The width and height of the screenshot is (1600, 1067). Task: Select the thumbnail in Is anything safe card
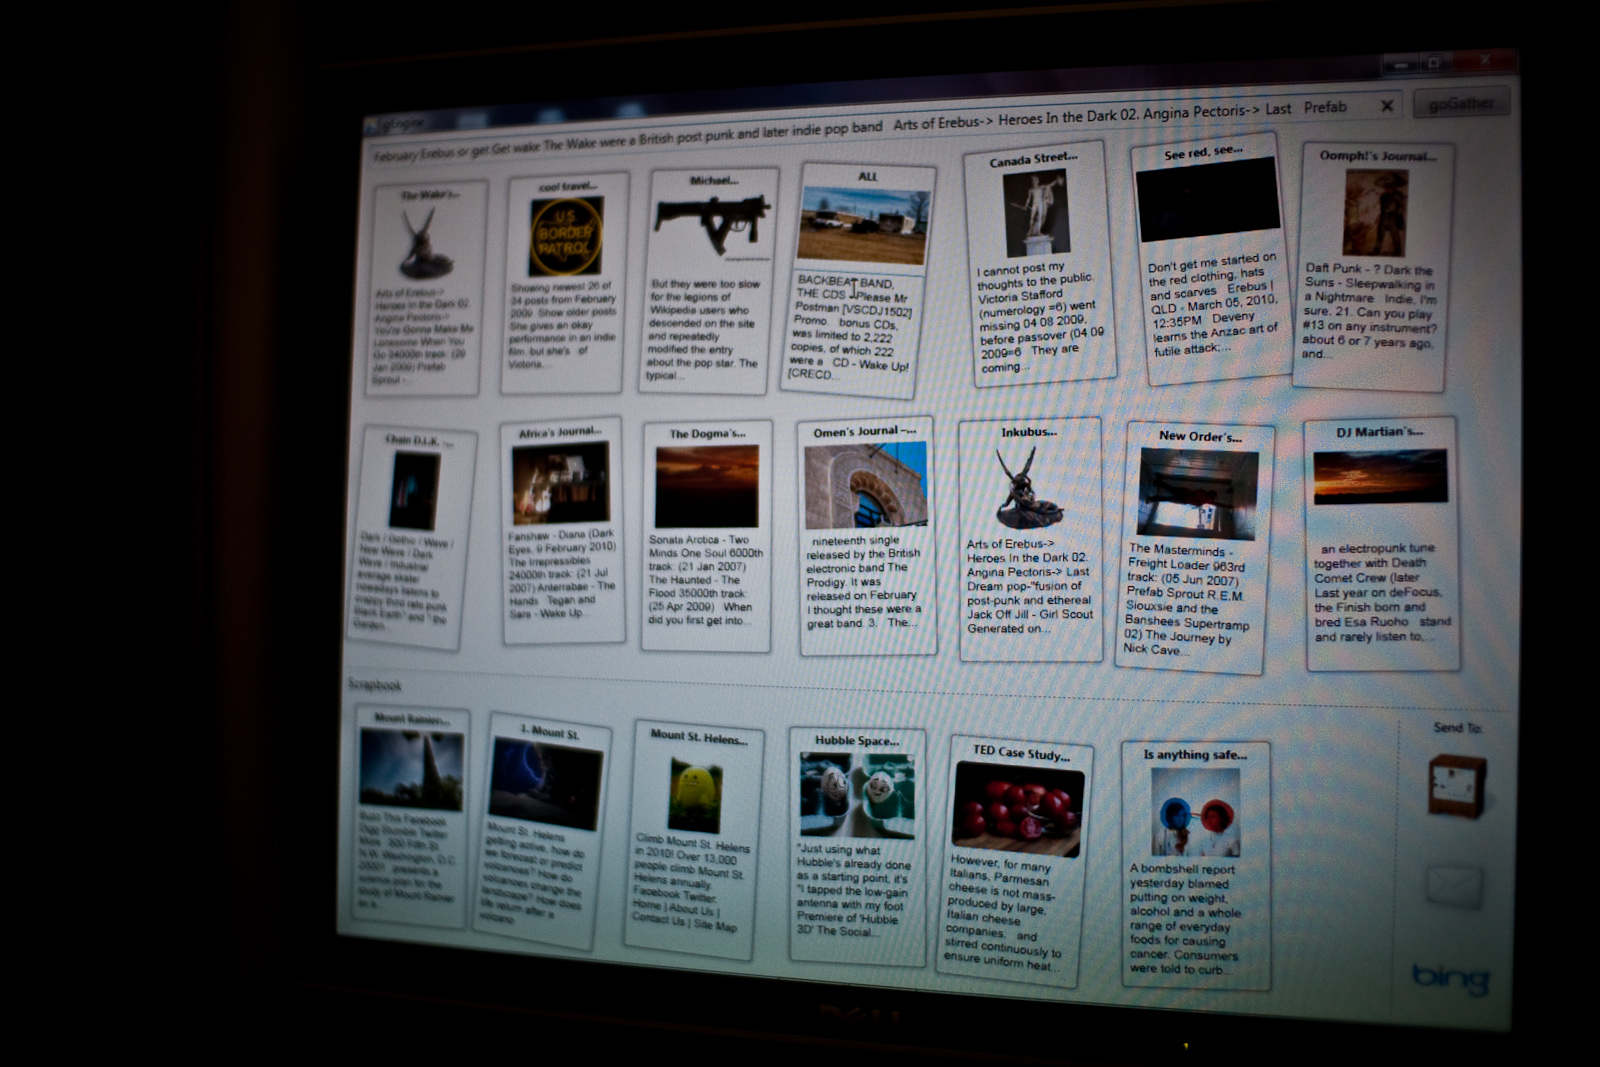pyautogui.click(x=1195, y=813)
